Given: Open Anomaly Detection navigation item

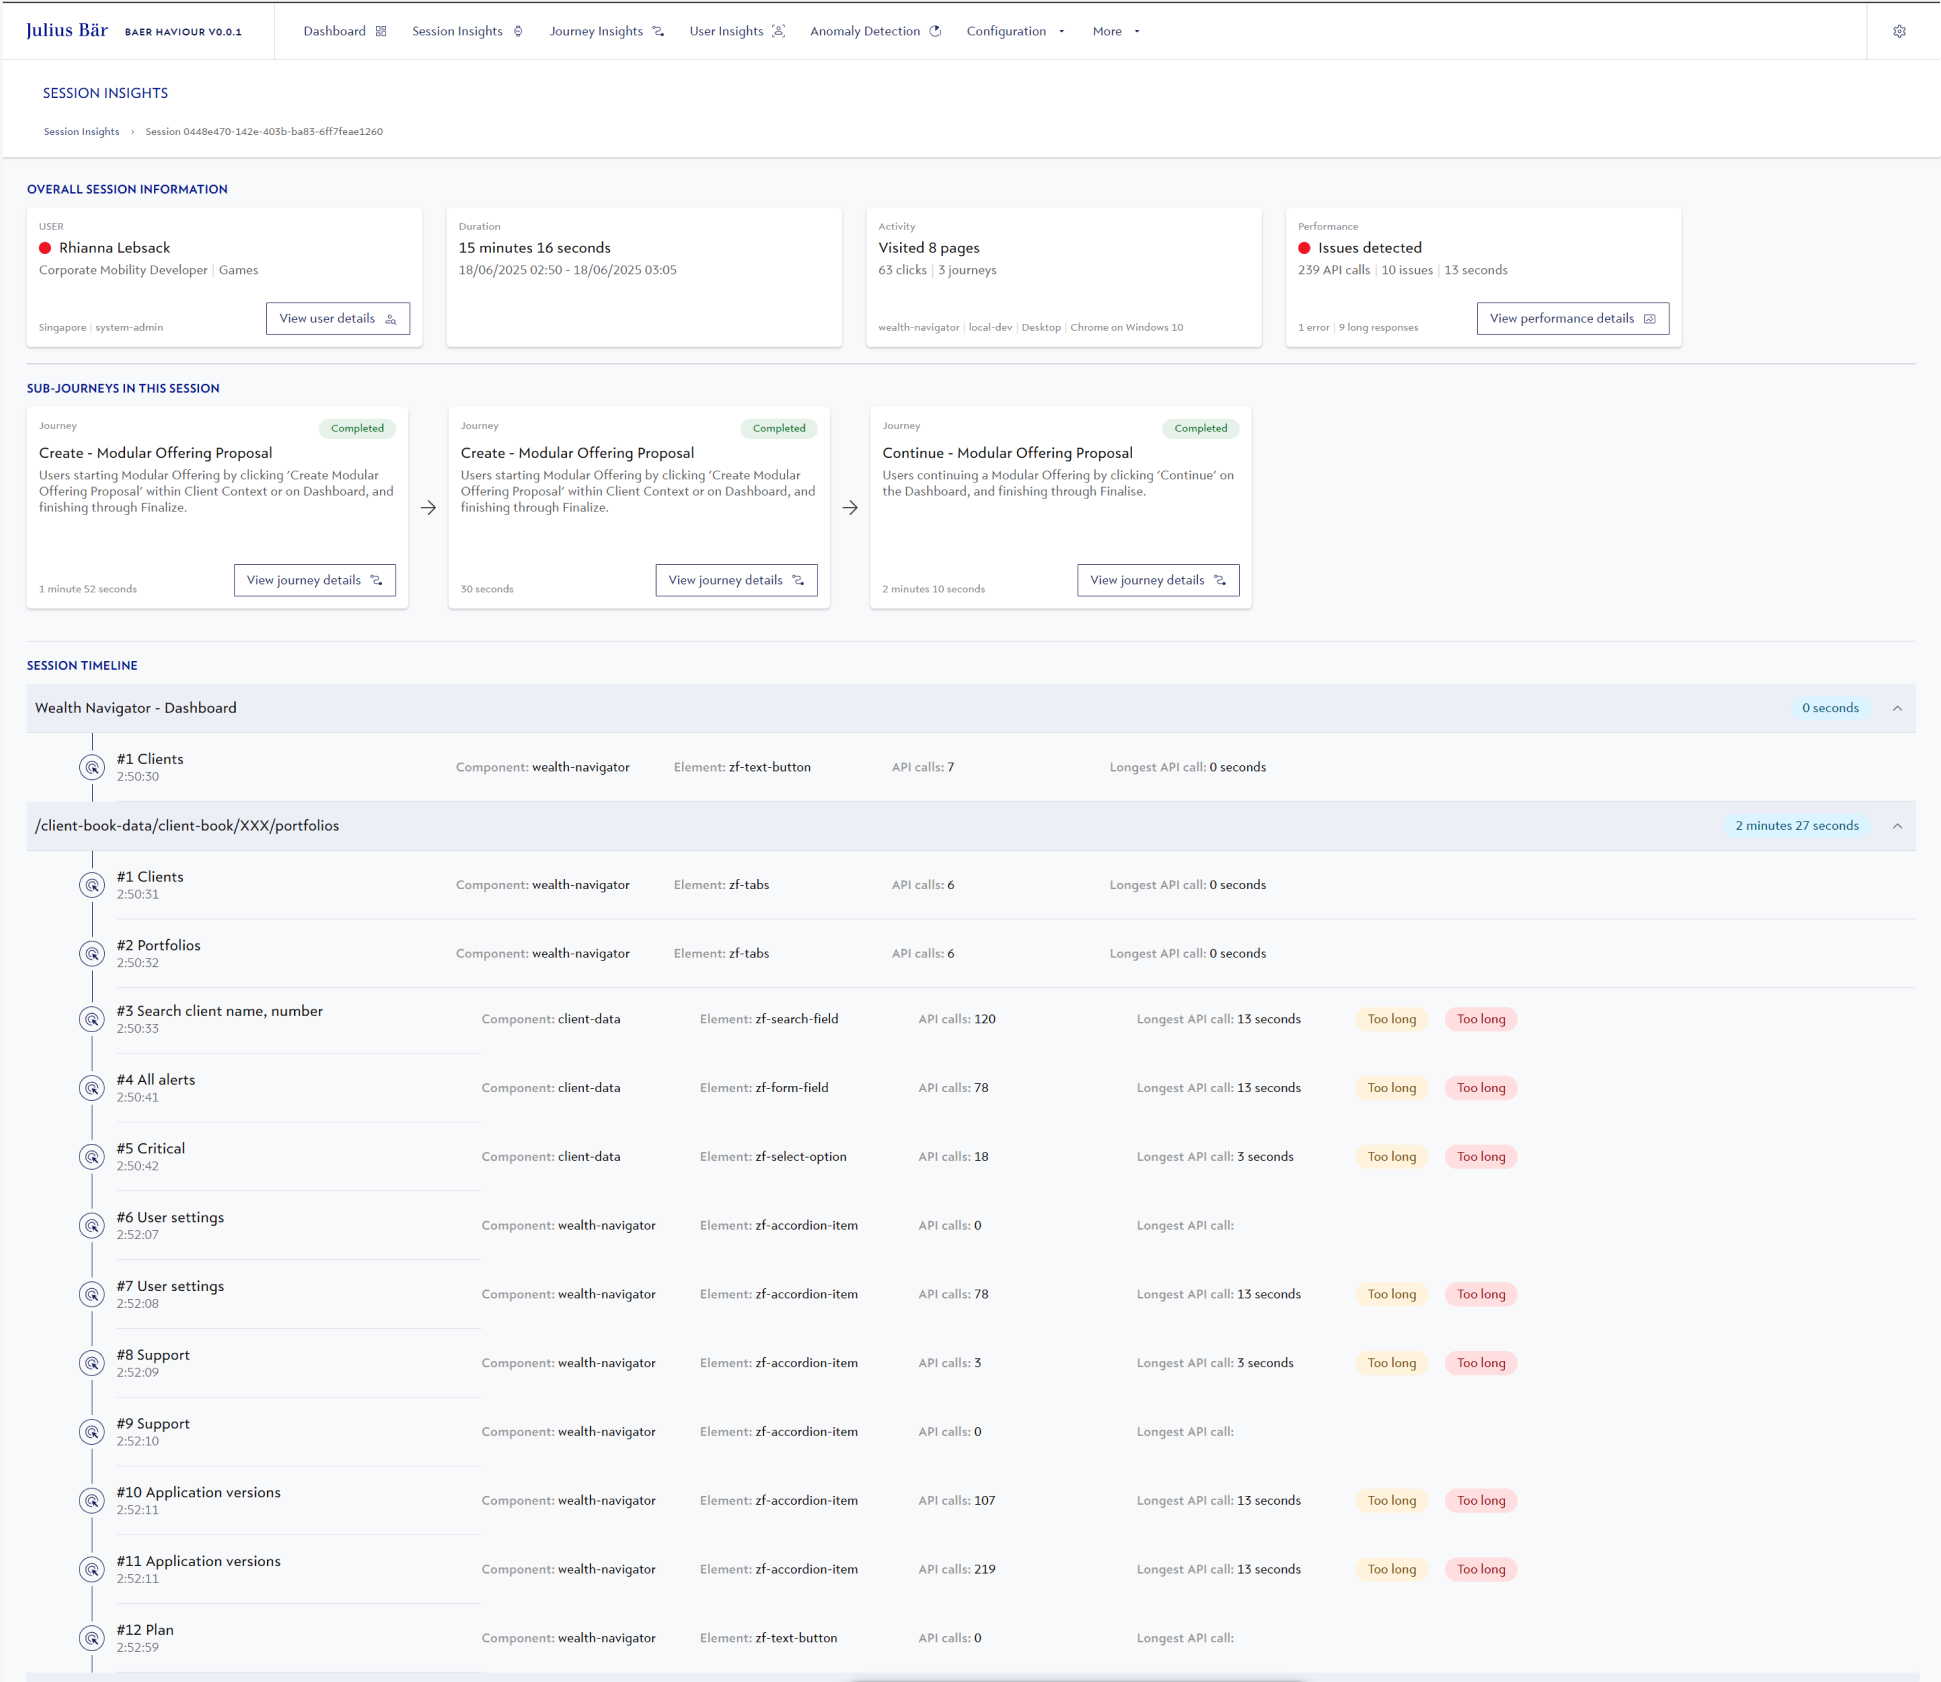Looking at the screenshot, I should pyautogui.click(x=875, y=31).
